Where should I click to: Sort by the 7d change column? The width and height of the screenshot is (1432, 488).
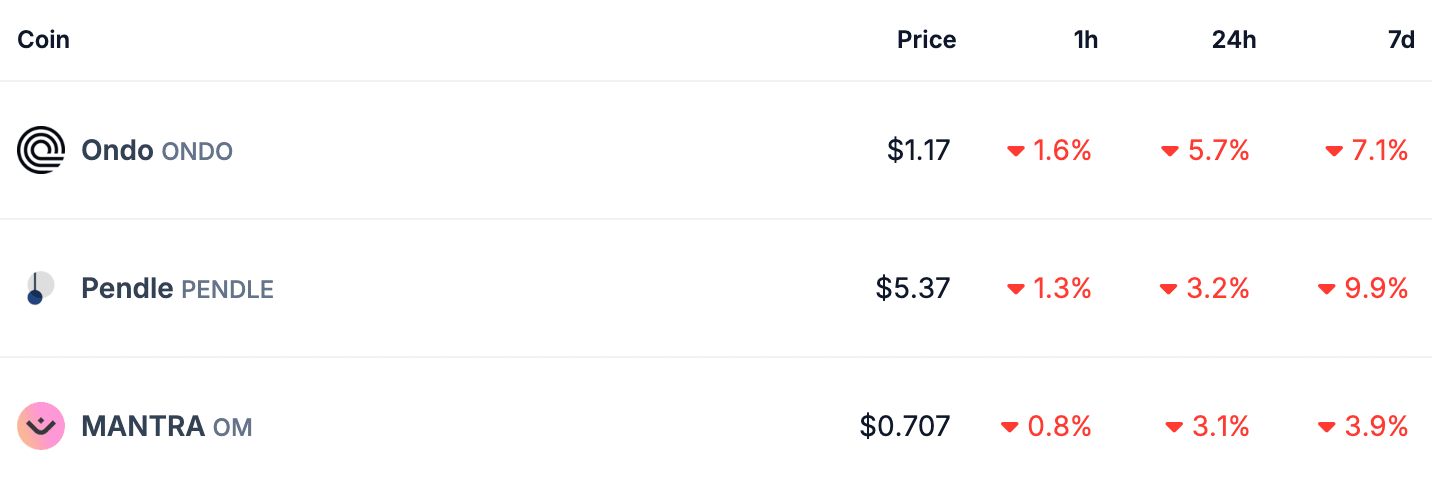(1402, 40)
